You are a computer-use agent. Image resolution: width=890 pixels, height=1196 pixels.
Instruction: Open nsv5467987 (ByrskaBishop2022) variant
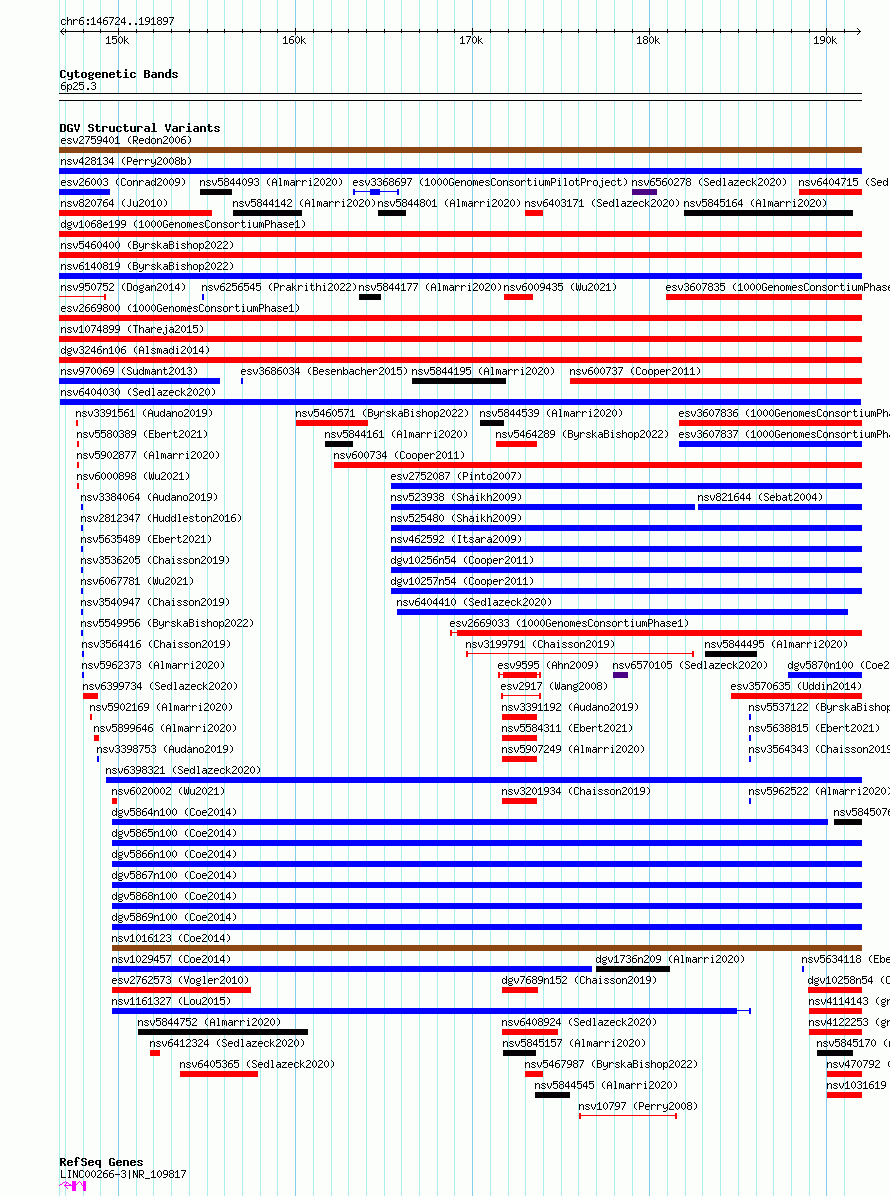(611, 1064)
